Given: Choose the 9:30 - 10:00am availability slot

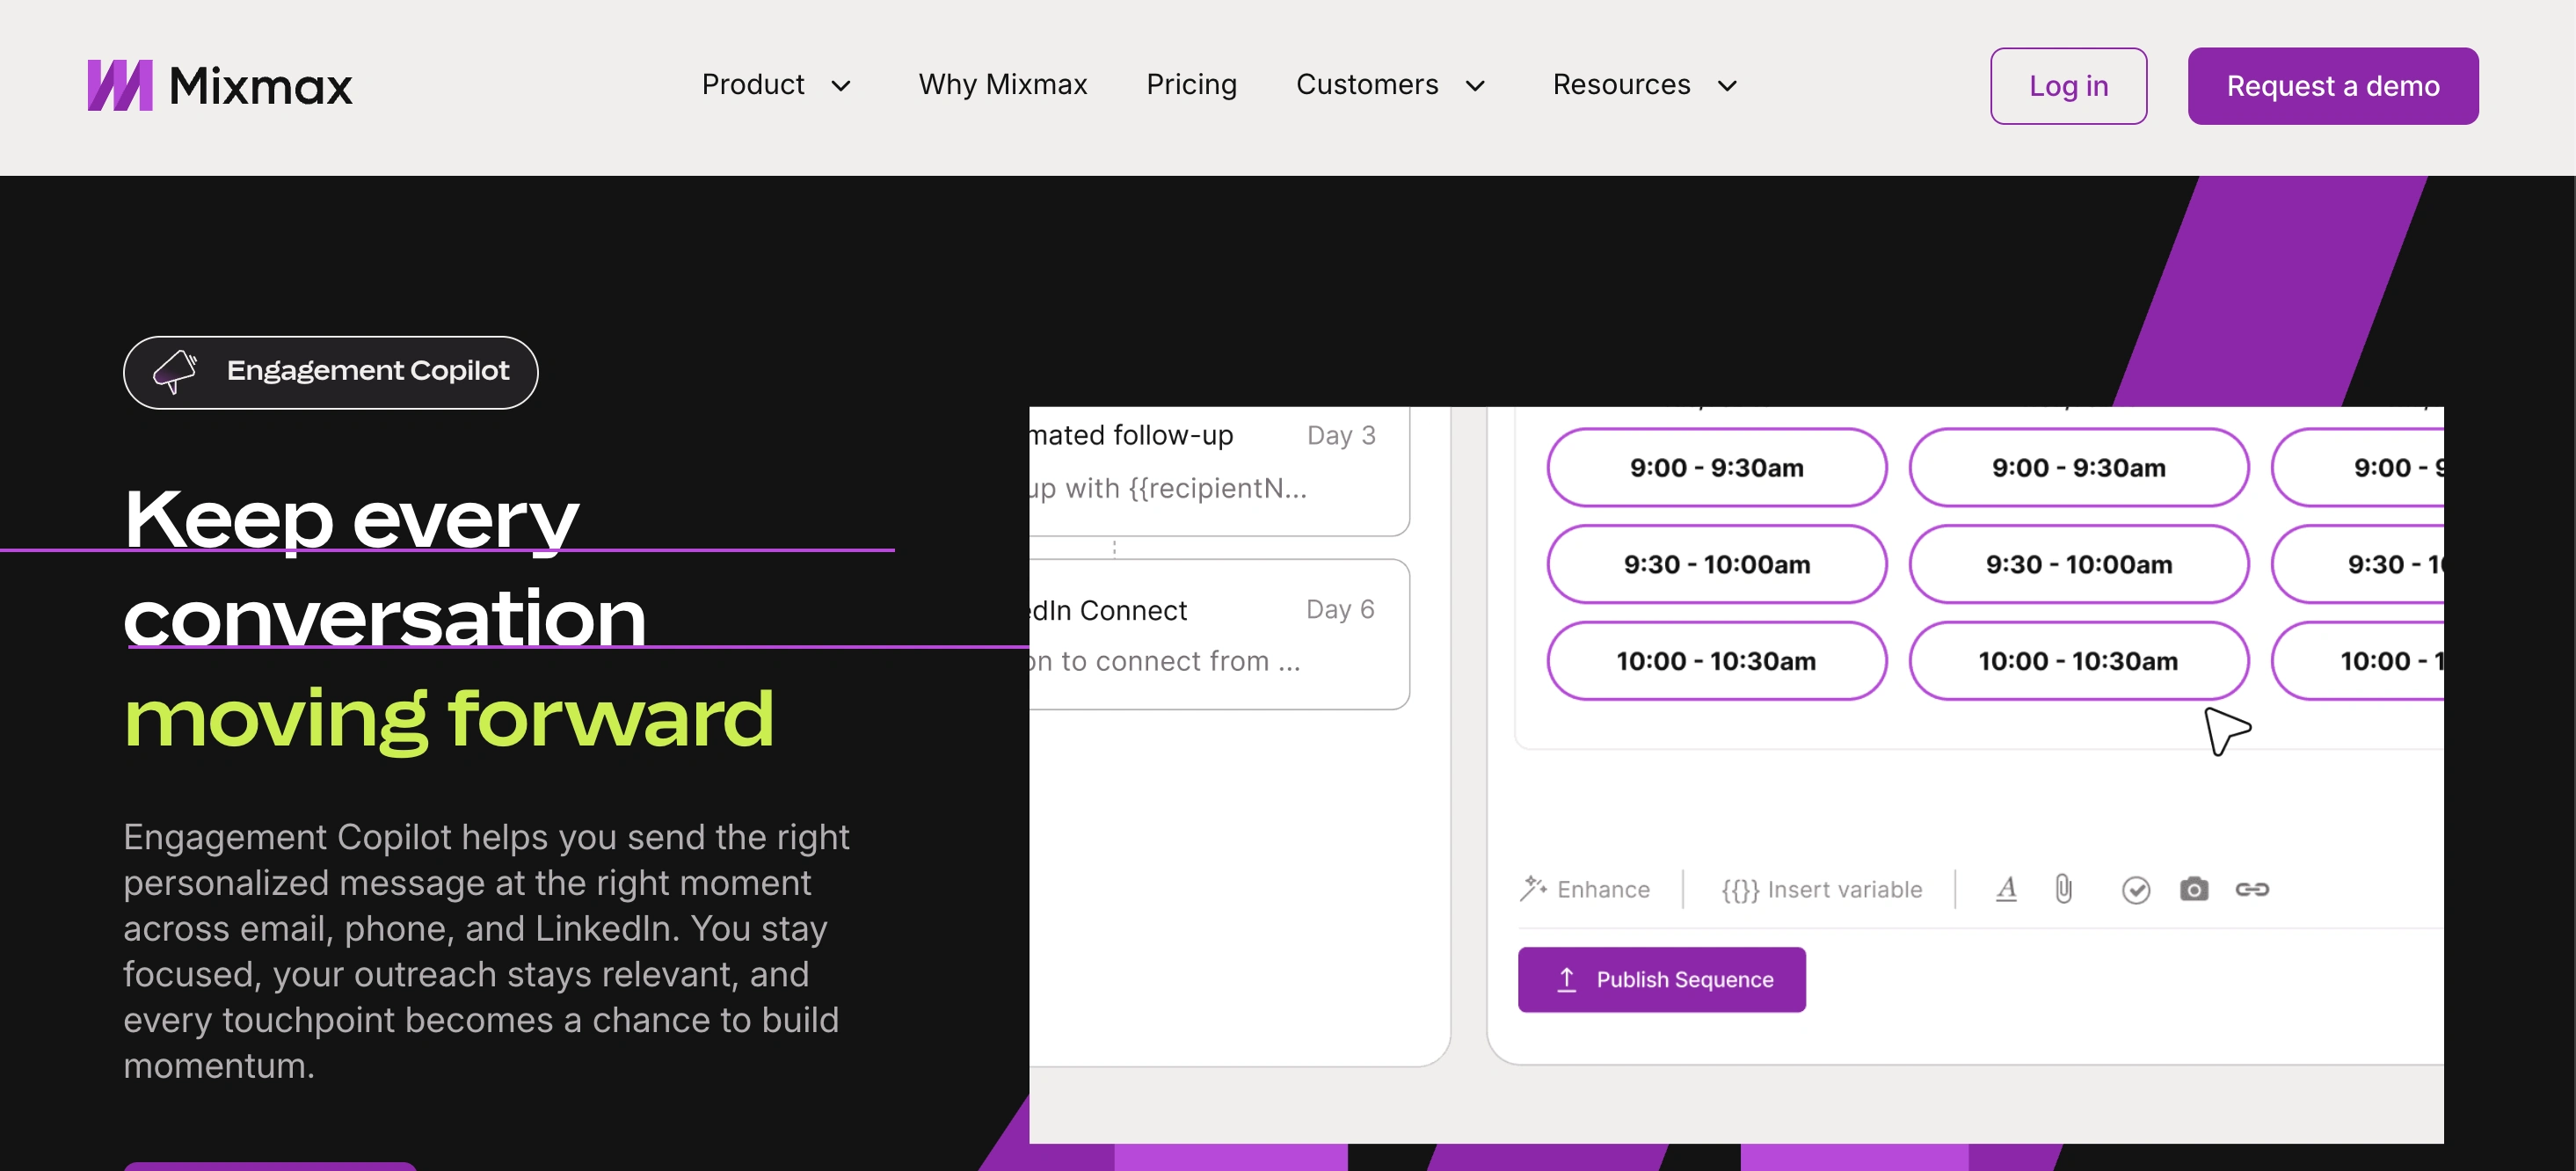Looking at the screenshot, I should coord(1716,563).
